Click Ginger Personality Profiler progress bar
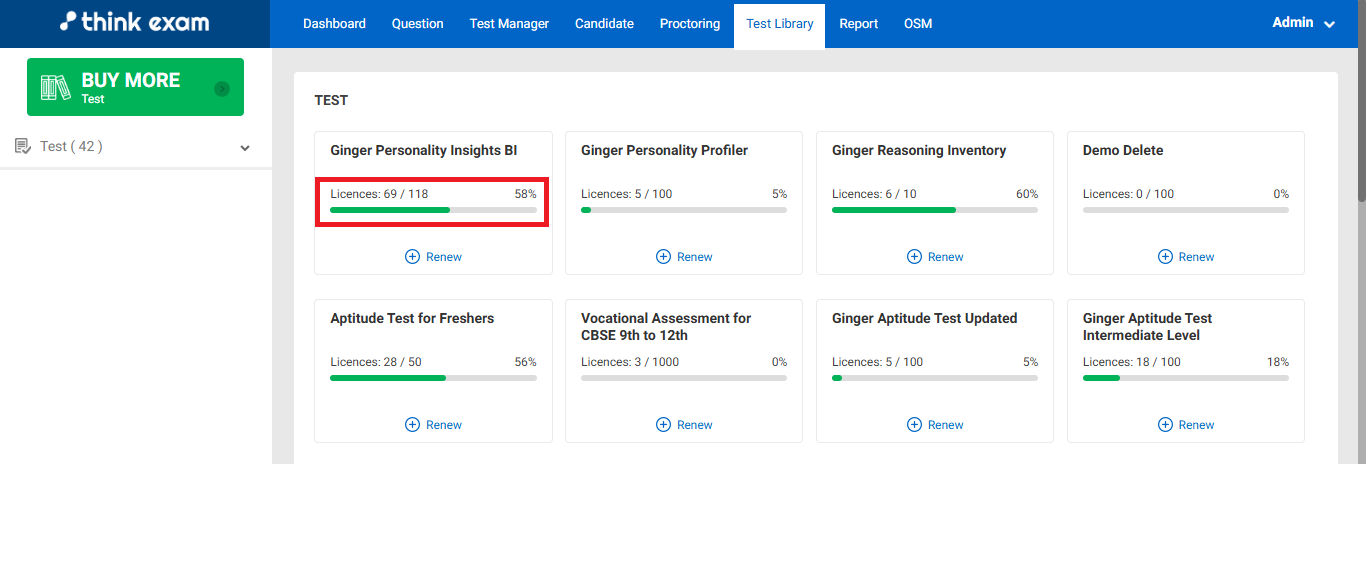Viewport: 1366px width, 572px height. [684, 210]
